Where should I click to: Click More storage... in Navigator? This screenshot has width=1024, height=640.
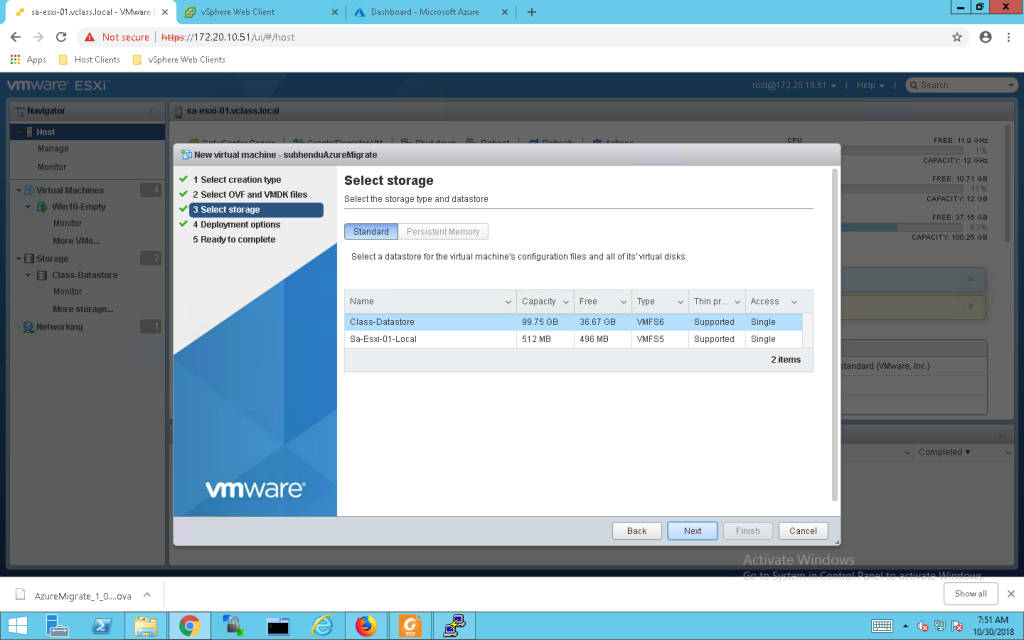pyautogui.click(x=83, y=310)
